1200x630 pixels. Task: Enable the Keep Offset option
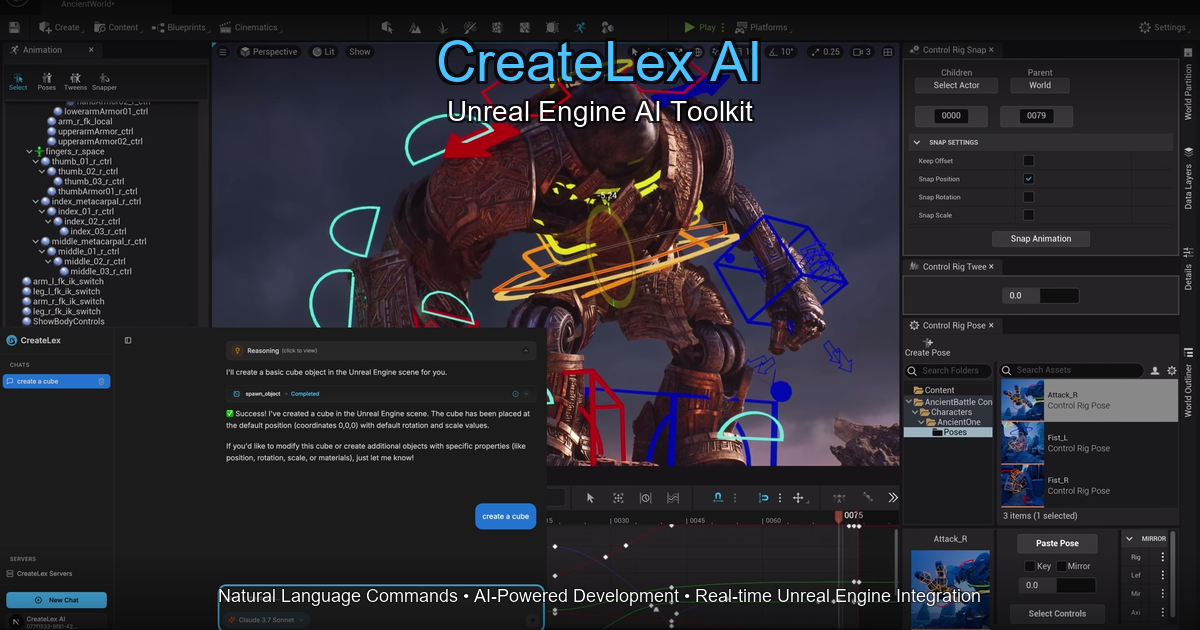[x=1029, y=160]
